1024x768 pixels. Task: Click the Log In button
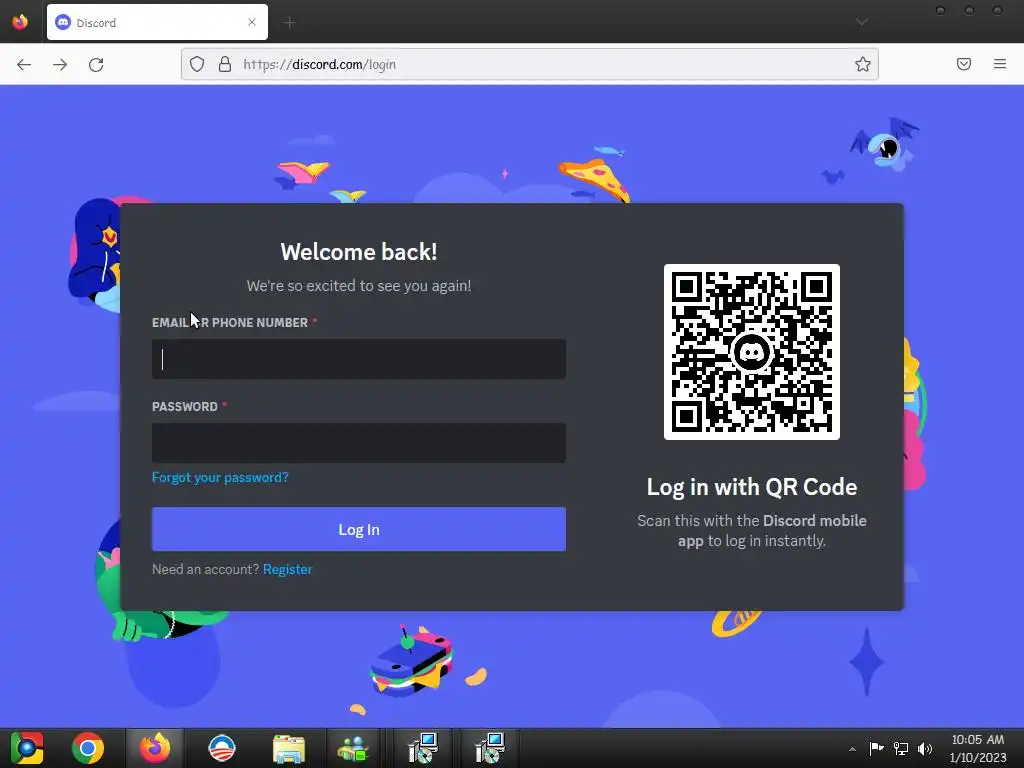tap(359, 529)
